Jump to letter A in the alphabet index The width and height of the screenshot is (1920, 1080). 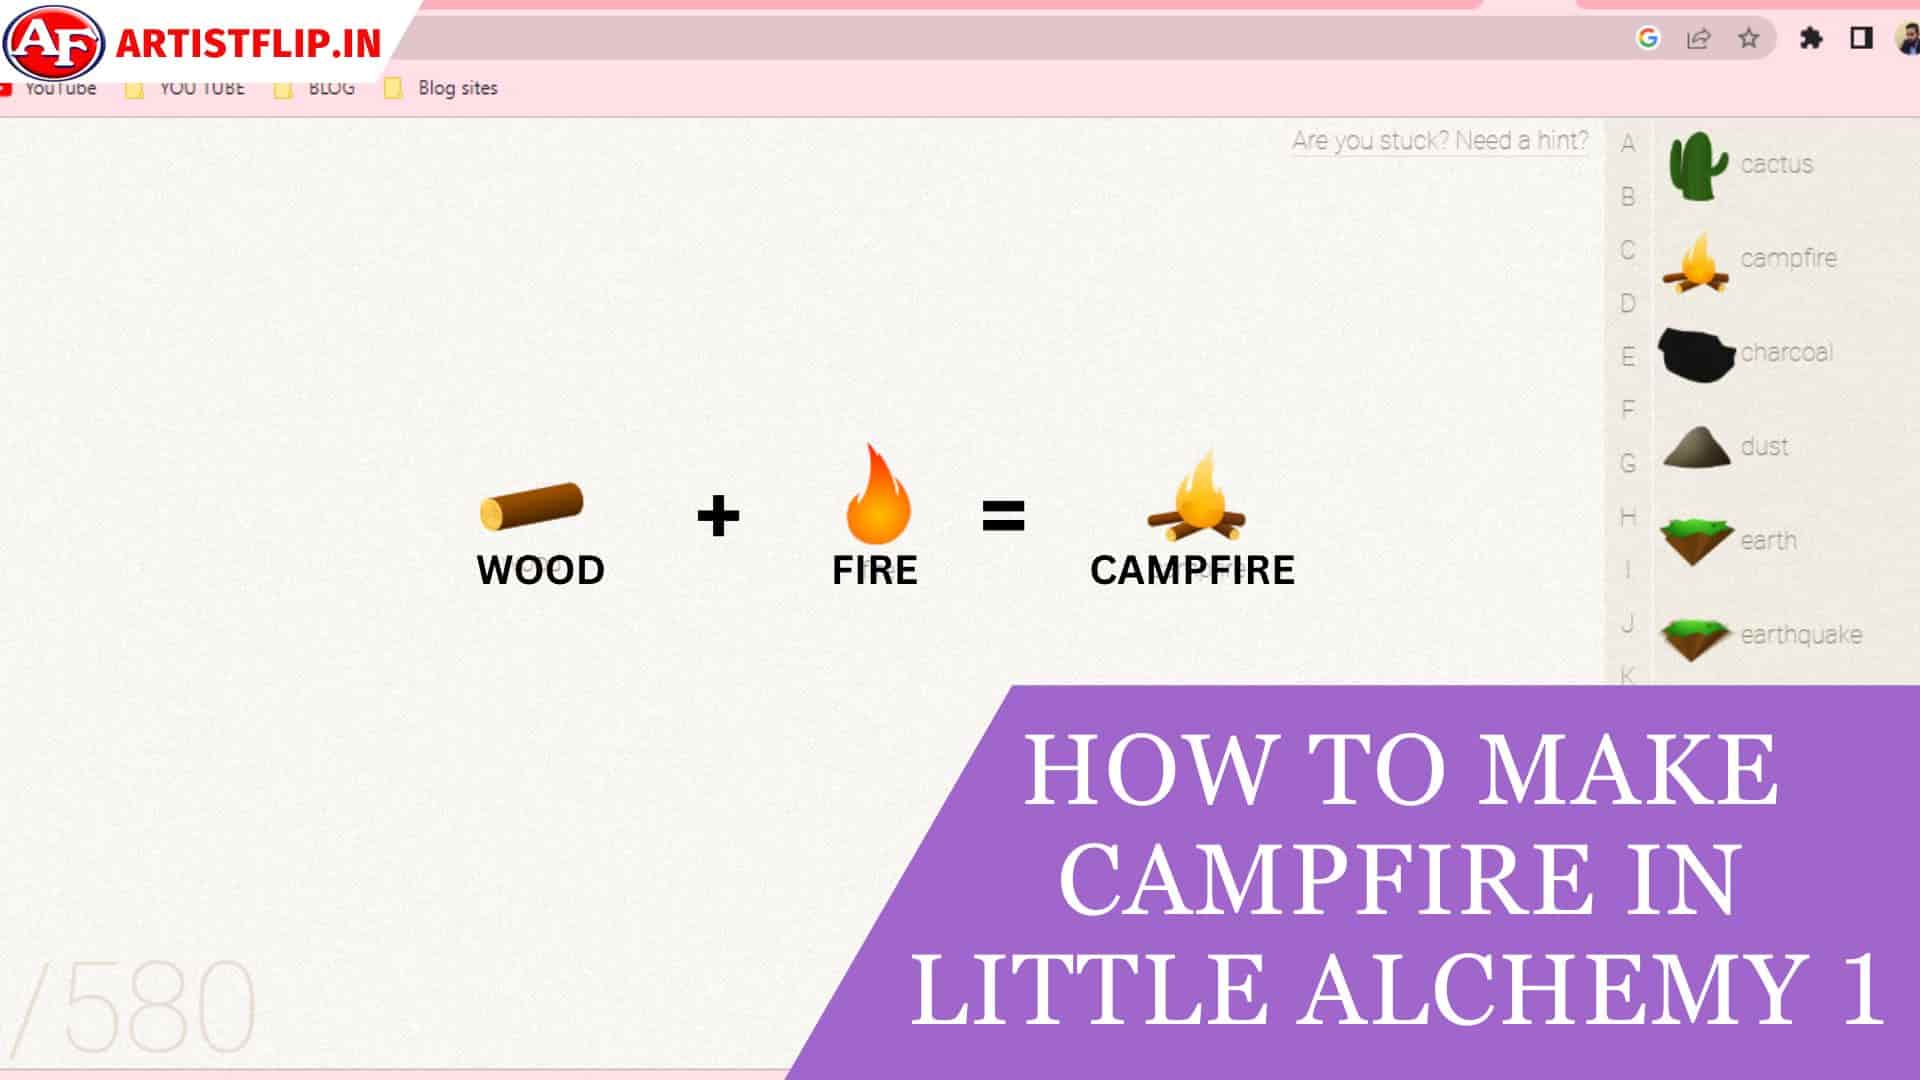[1628, 144]
